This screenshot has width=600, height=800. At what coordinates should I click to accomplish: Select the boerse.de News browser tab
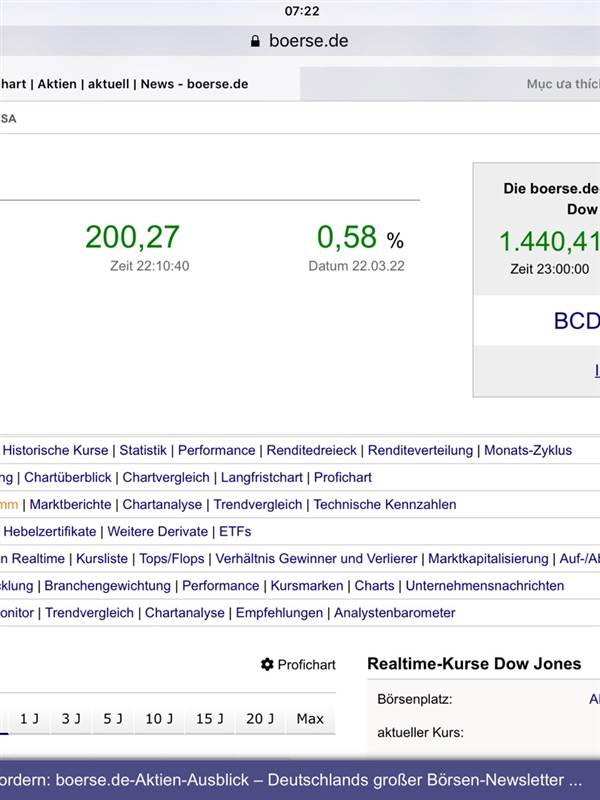coord(149,84)
